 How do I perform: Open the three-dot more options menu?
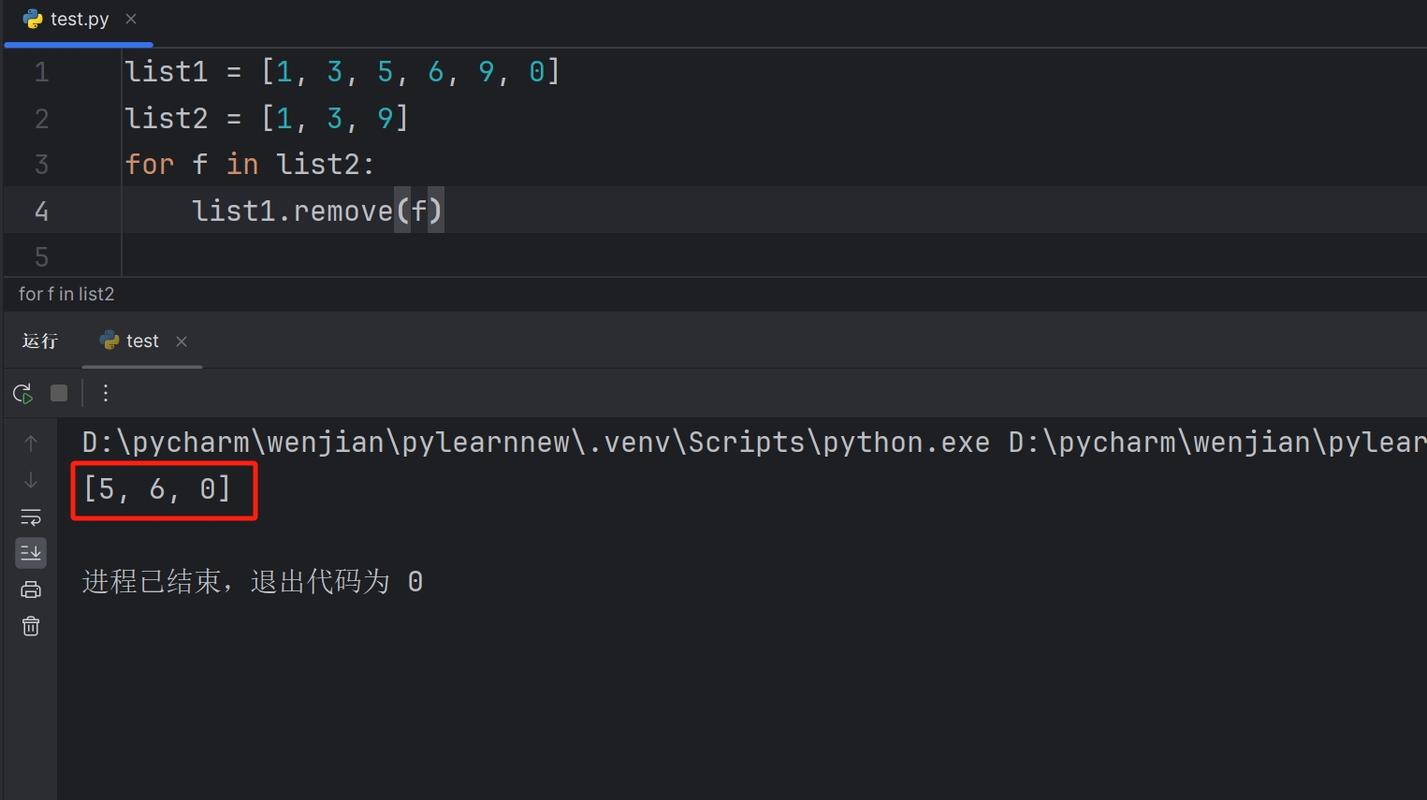click(105, 393)
